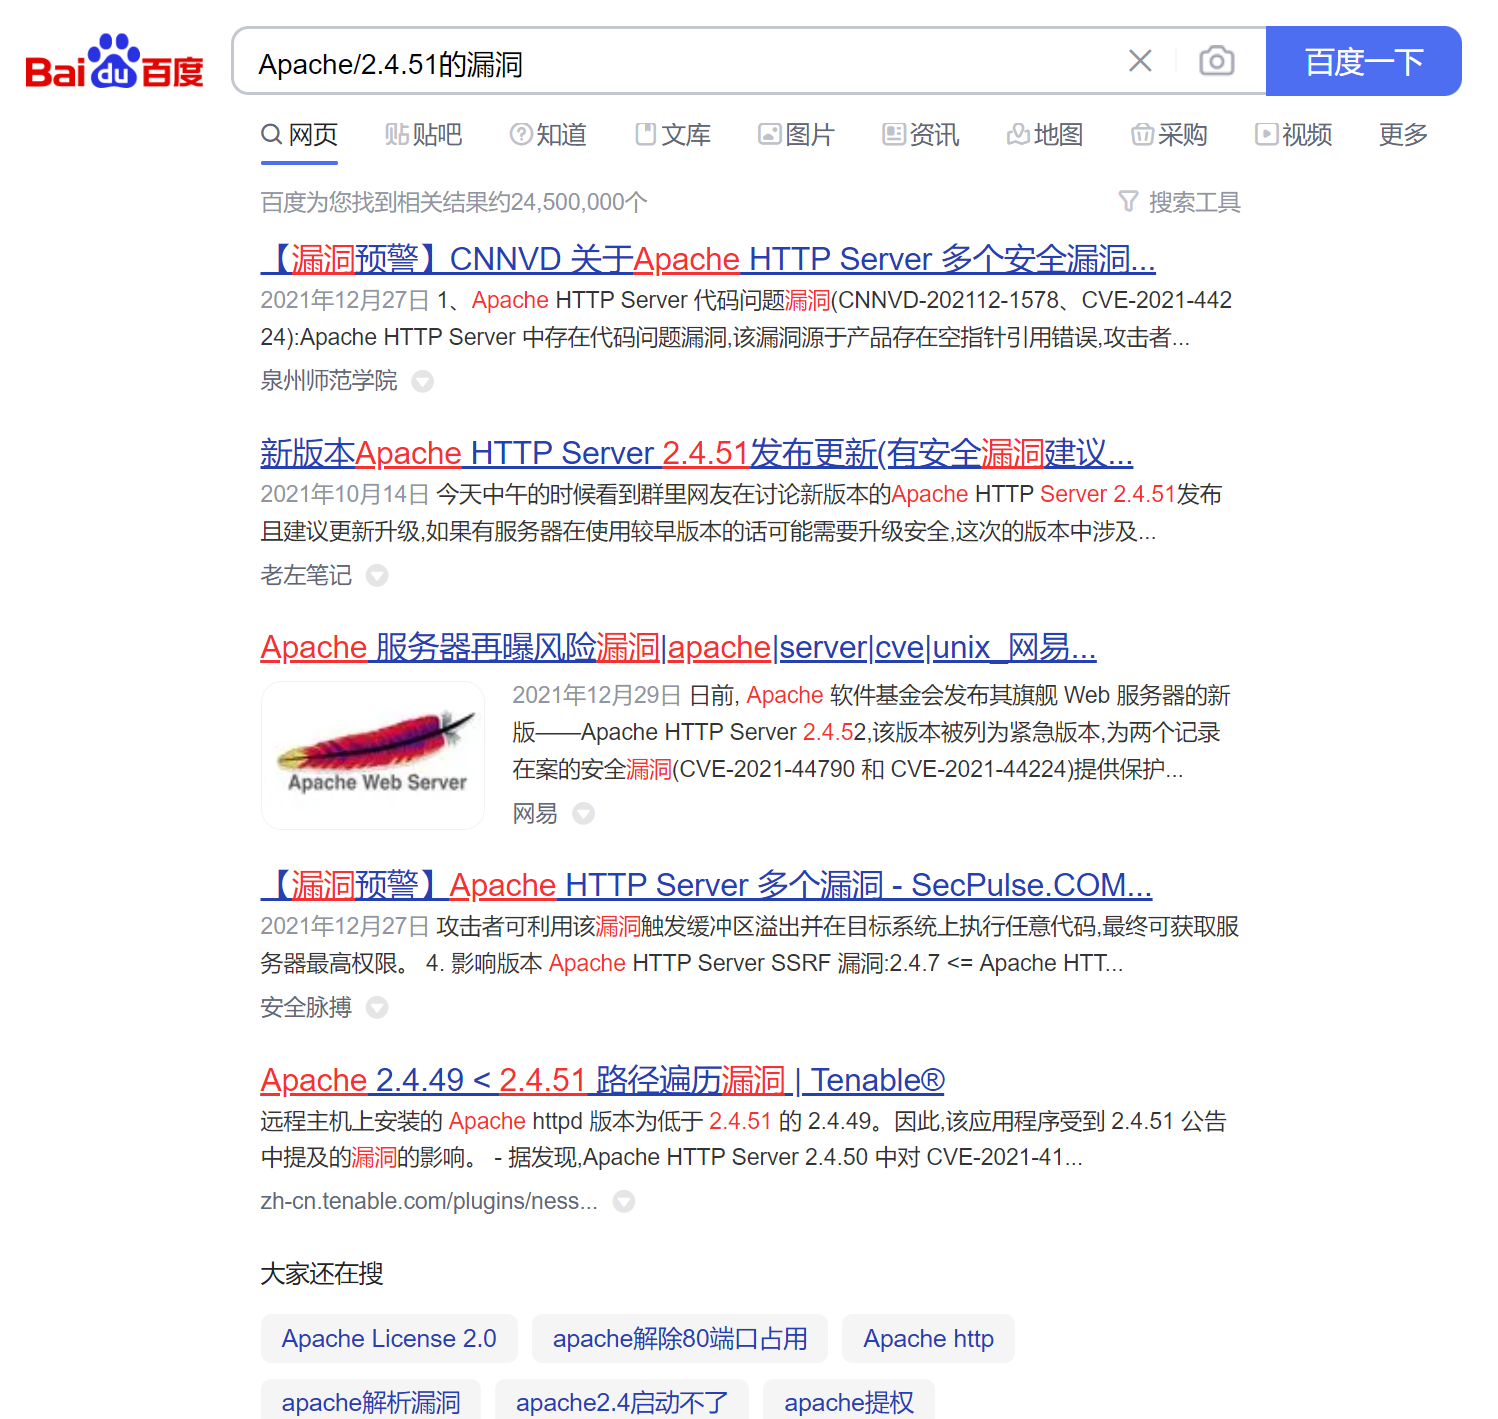Expand dropdown next to zh-cn.tenable.com URL
Viewport: 1498px width, 1419px height.
pos(624,1201)
